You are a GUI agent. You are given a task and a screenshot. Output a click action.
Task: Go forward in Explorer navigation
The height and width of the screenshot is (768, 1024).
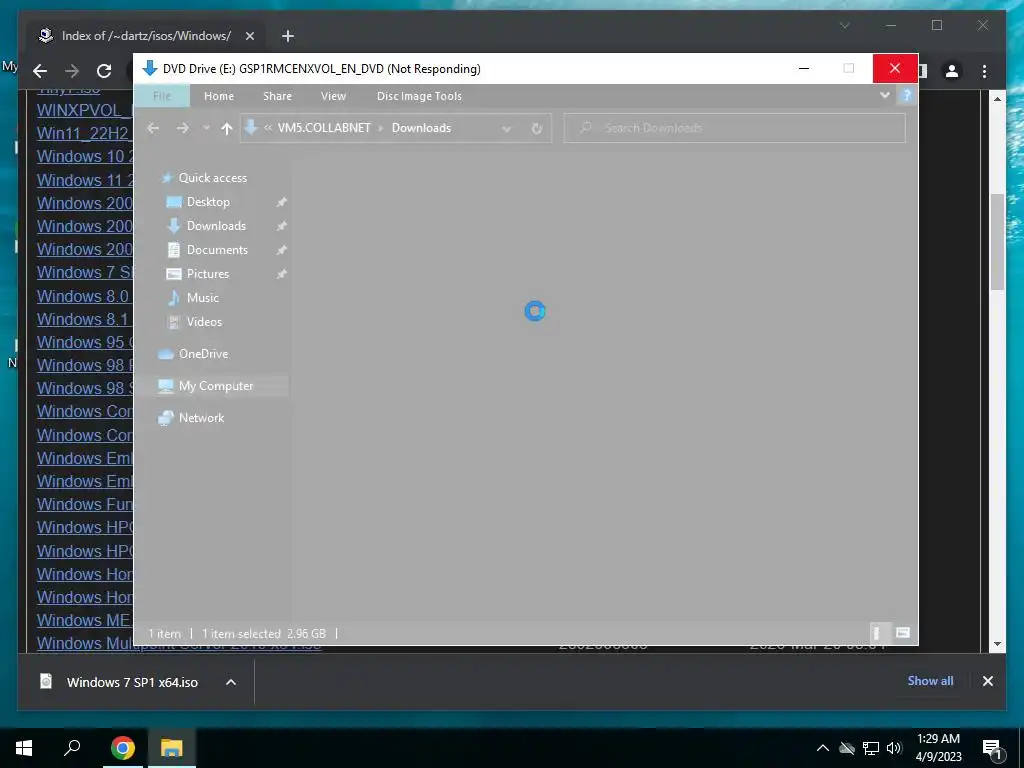pos(183,128)
